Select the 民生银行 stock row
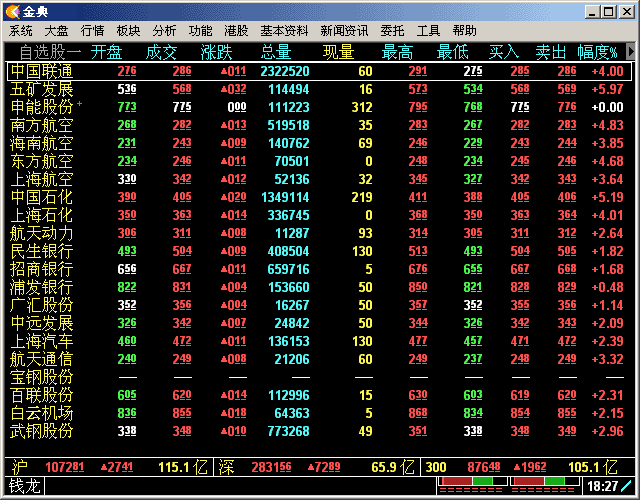This screenshot has height=500, width=640. [319, 251]
